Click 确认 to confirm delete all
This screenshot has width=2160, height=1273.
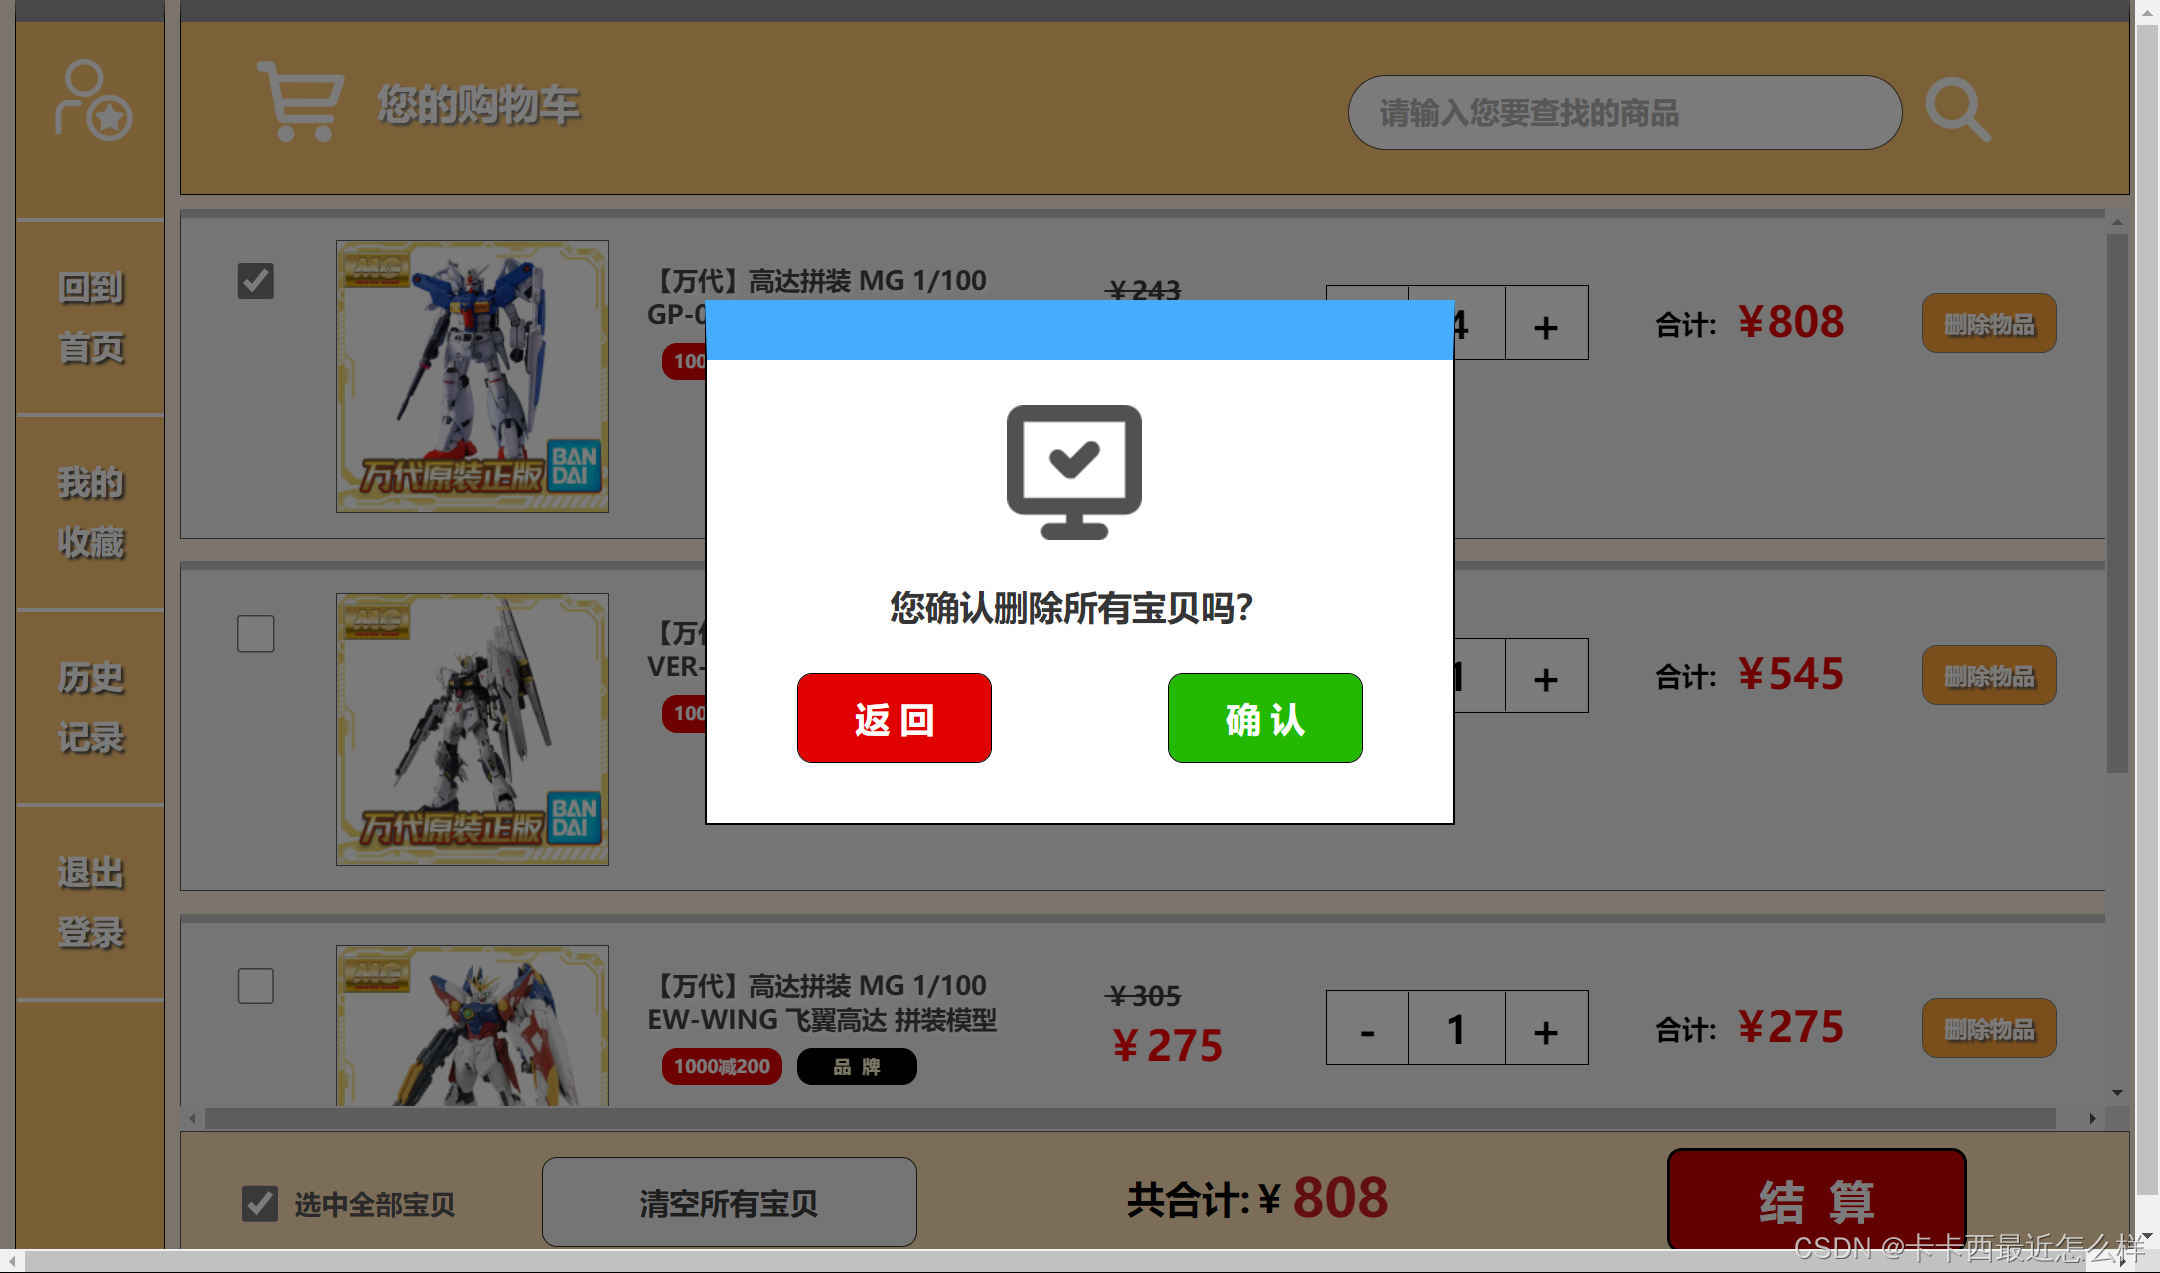point(1263,718)
